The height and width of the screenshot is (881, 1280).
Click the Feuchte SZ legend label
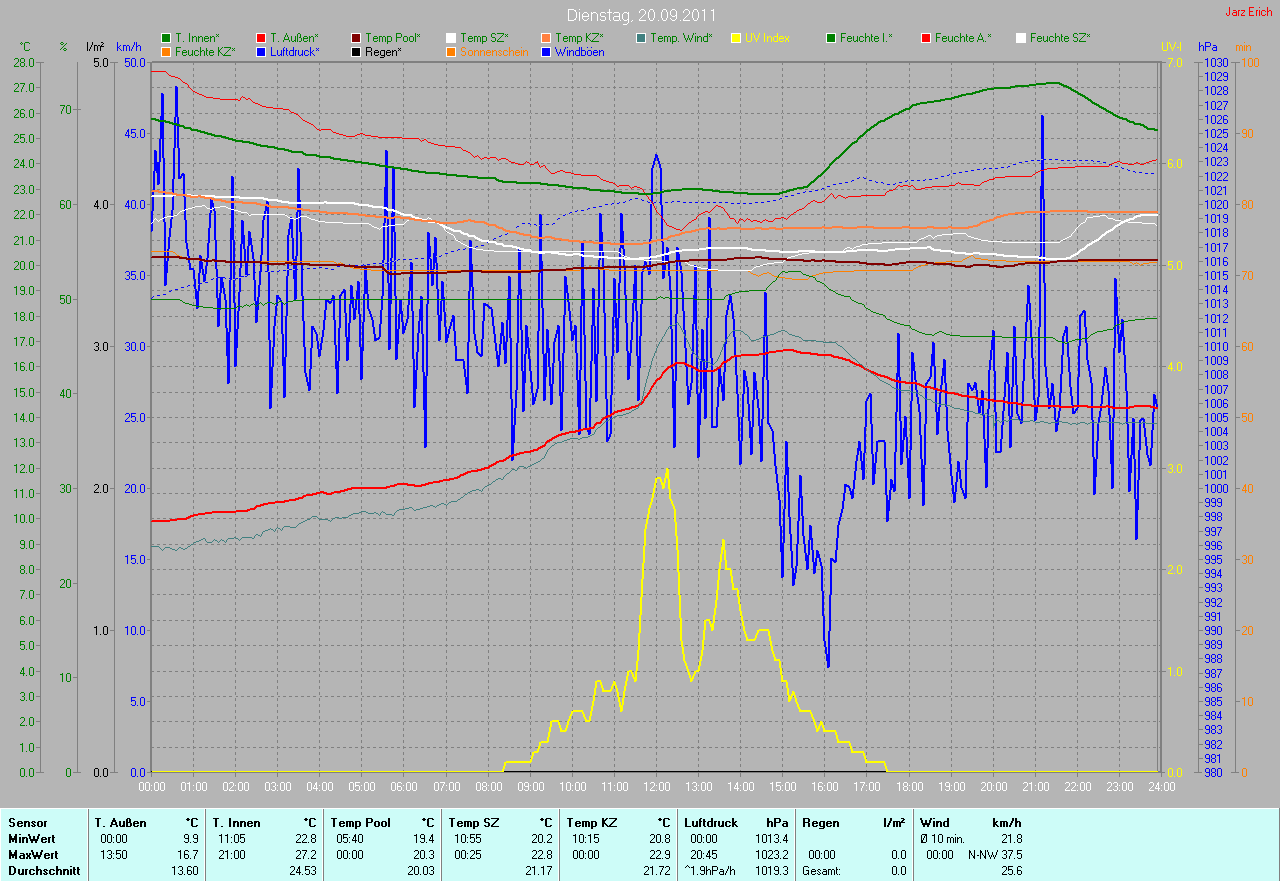tap(1059, 38)
